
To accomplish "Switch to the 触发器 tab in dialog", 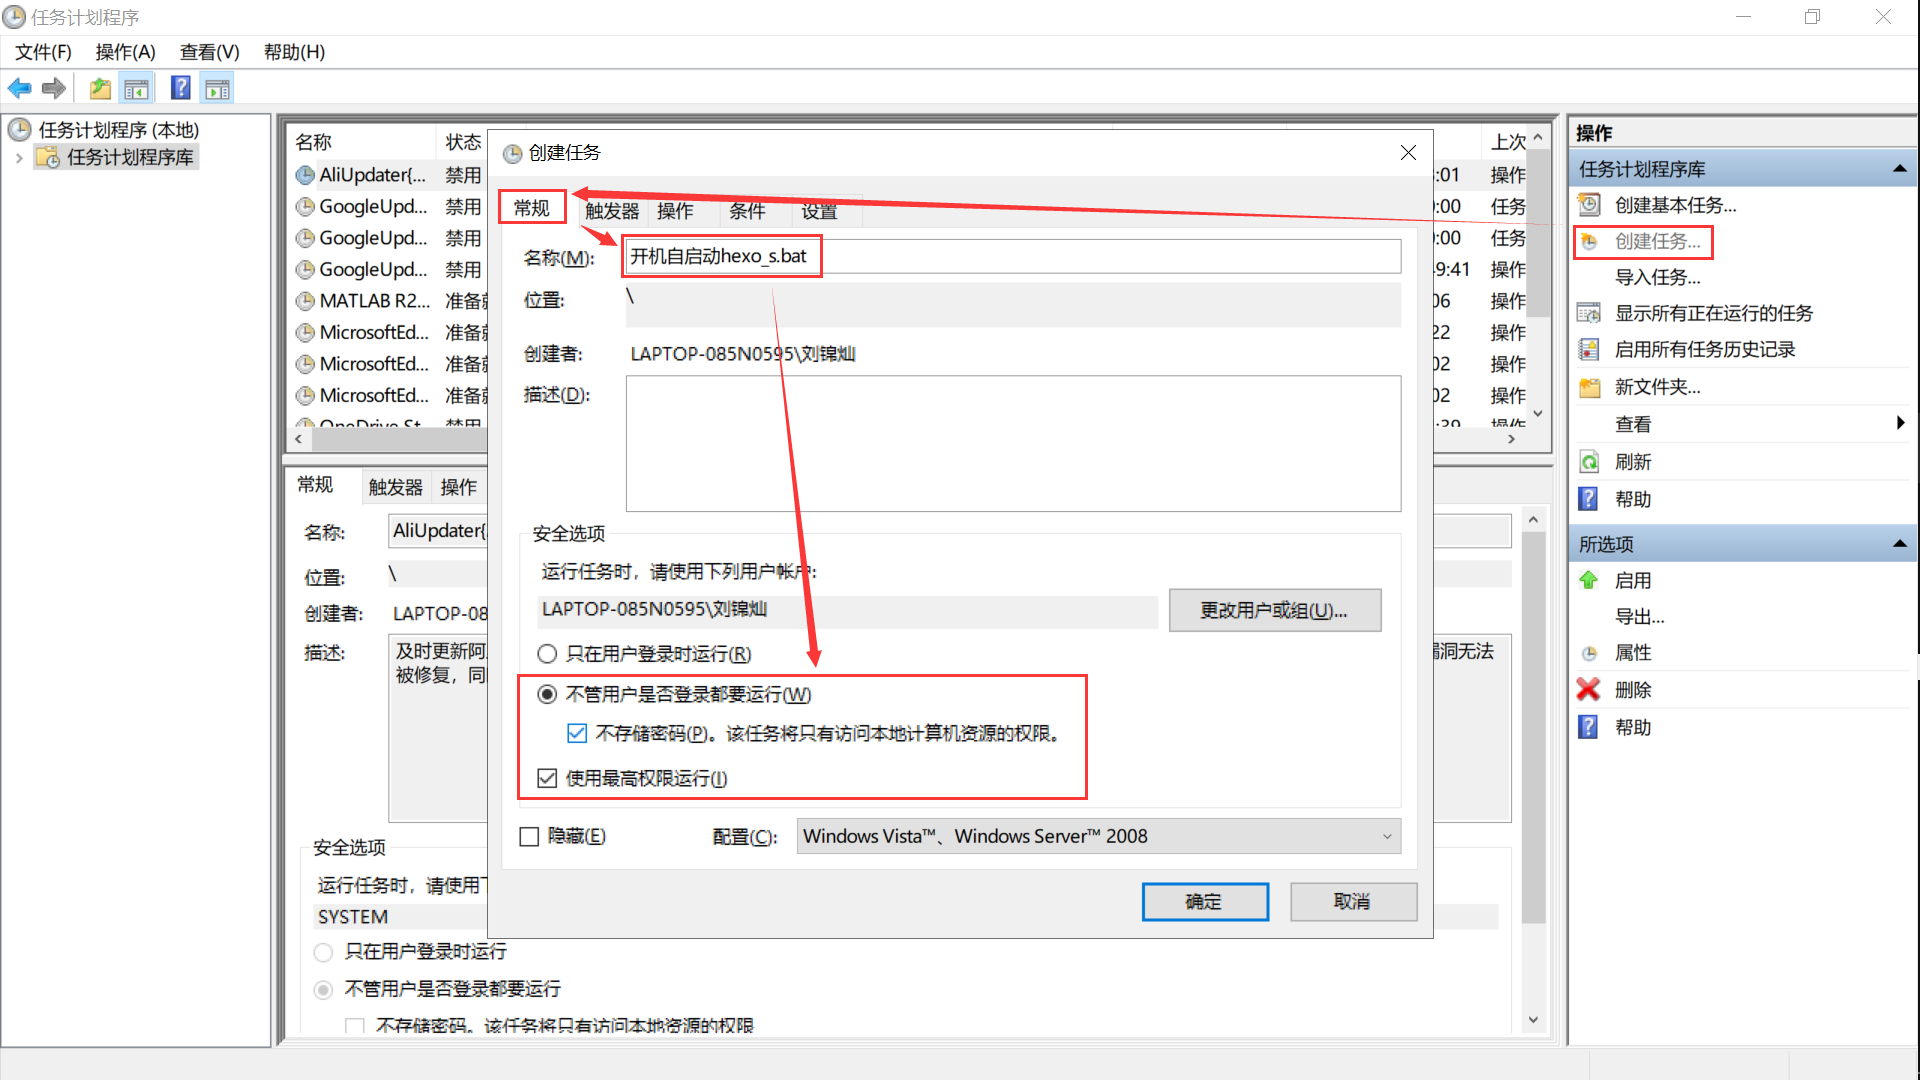I will point(611,211).
